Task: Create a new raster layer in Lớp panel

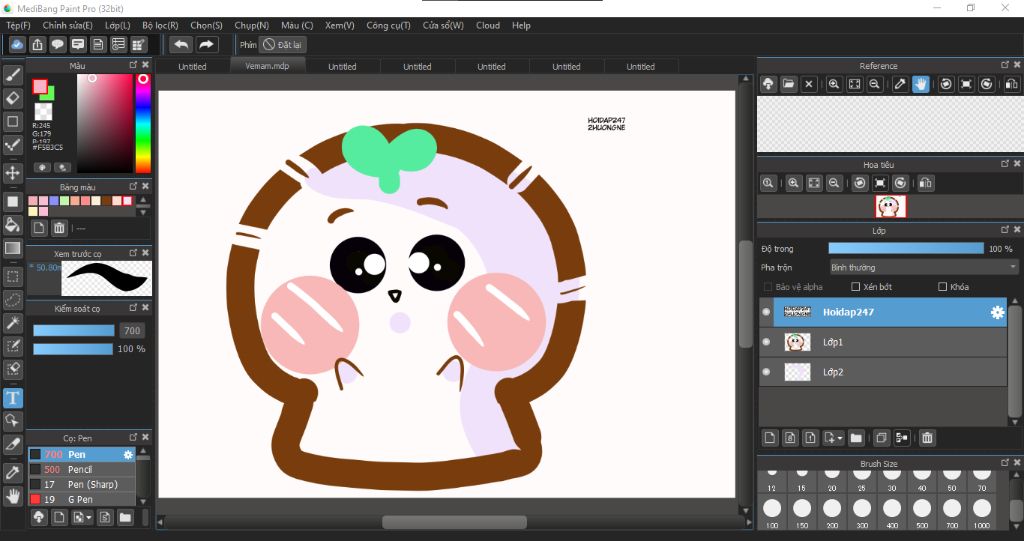Action: tap(770, 438)
